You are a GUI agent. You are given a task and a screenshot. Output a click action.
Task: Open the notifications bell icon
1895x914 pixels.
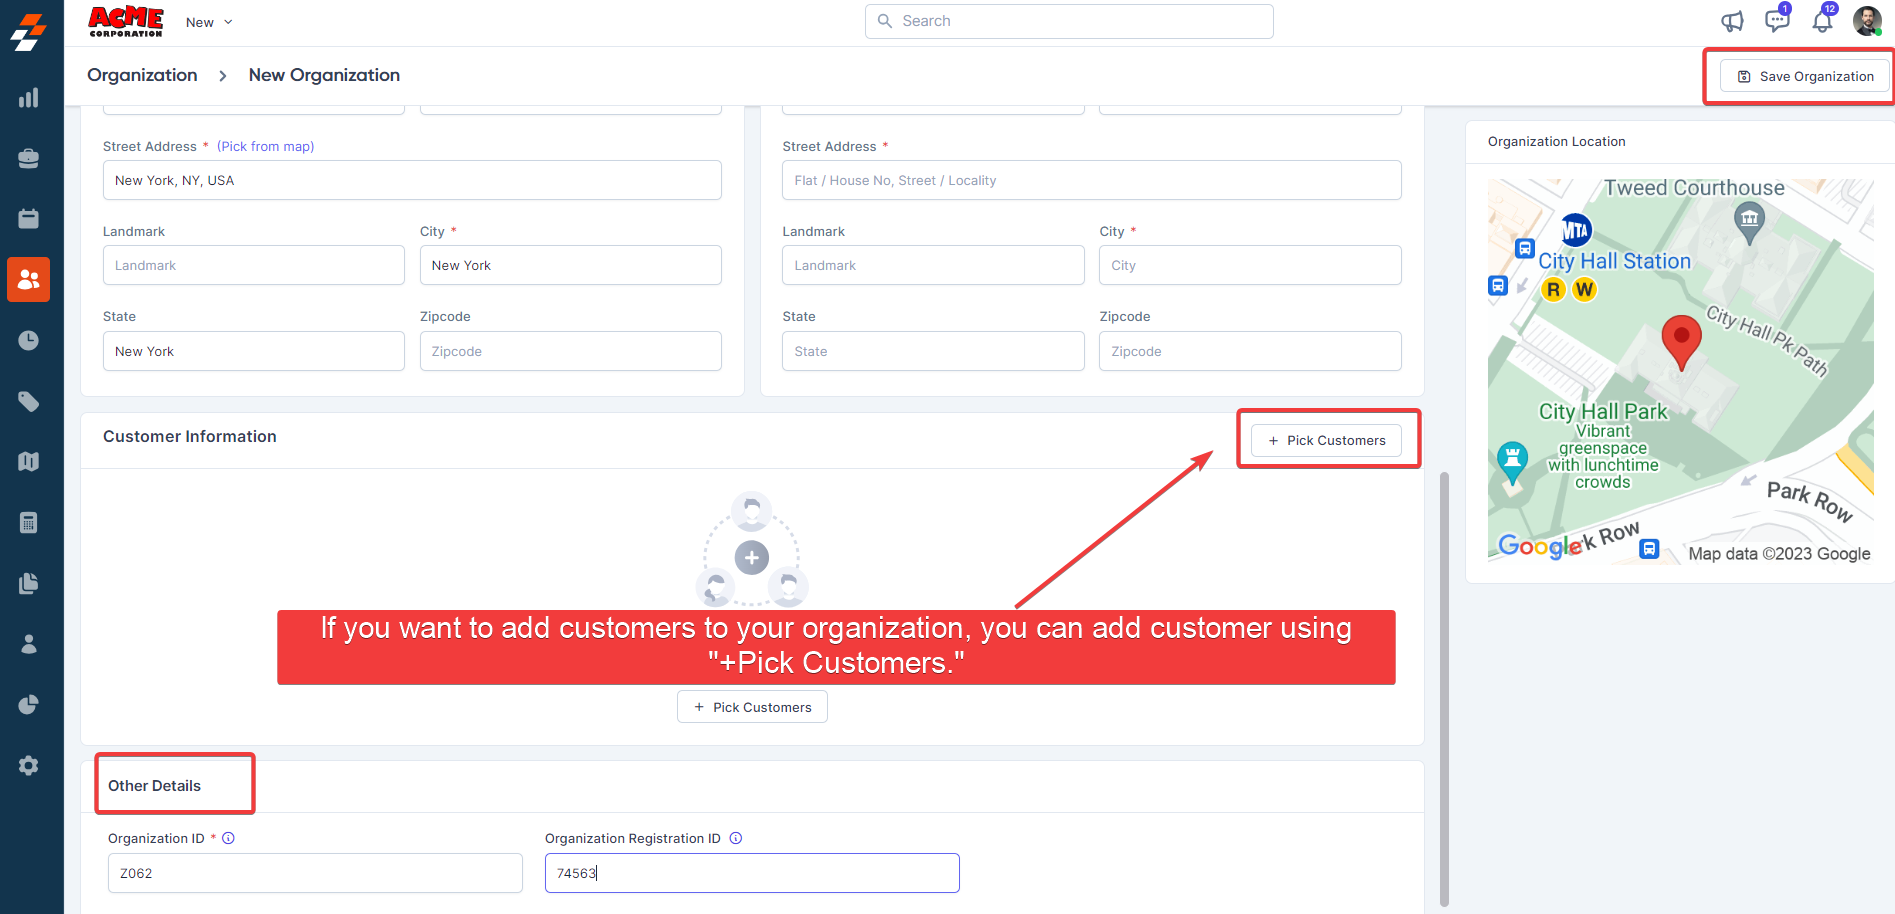[x=1822, y=21]
